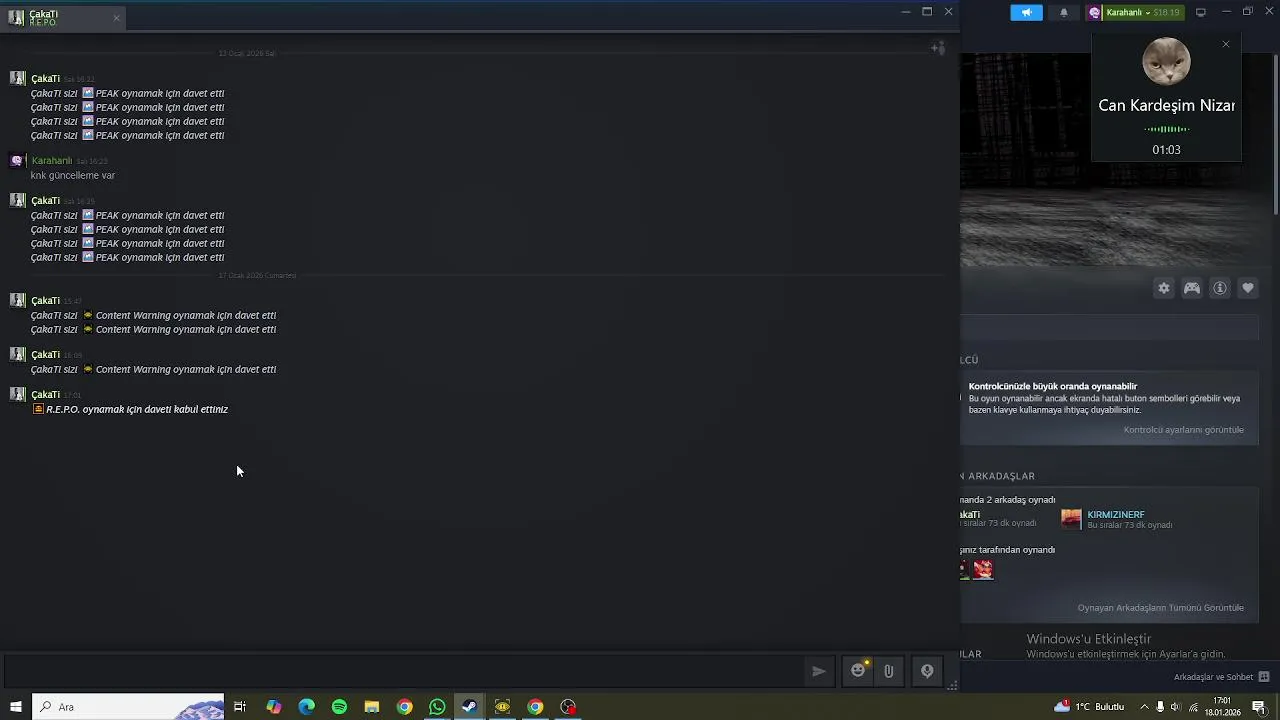Expand hidden system tray icons chevron
The image size is (1280, 720).
coord(1144,707)
